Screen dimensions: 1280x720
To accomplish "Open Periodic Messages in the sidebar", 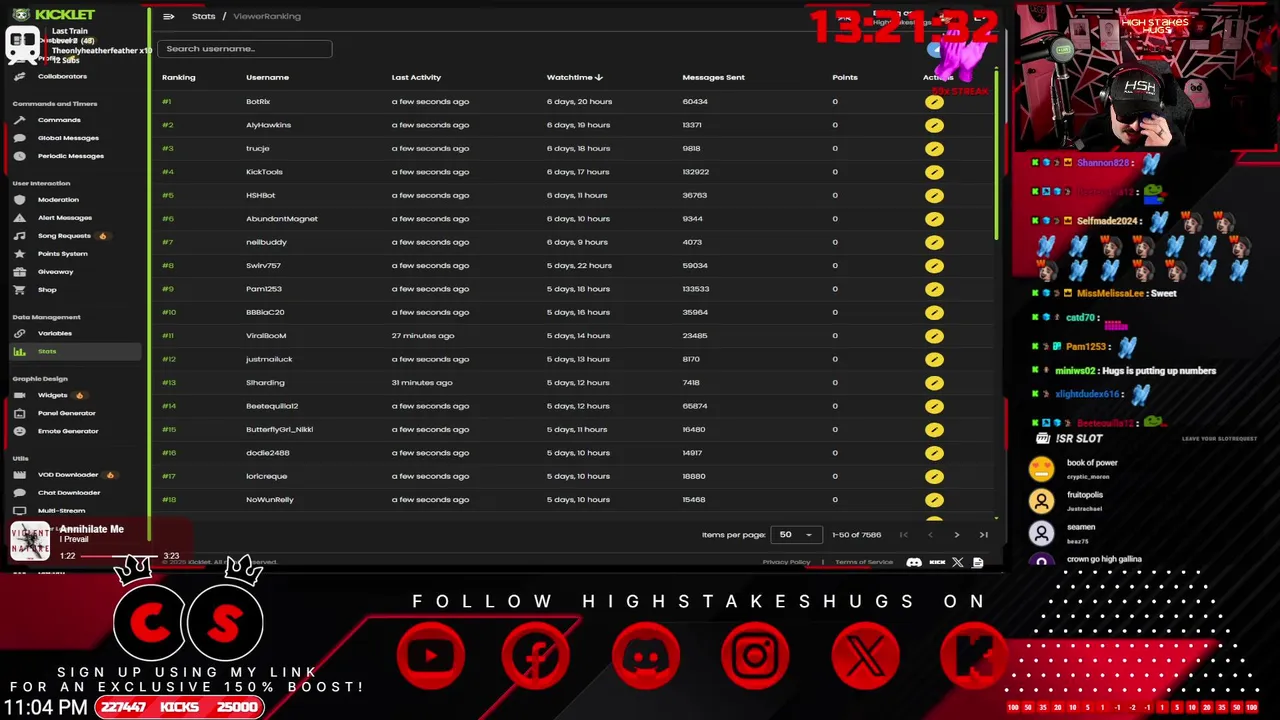I will coord(70,156).
